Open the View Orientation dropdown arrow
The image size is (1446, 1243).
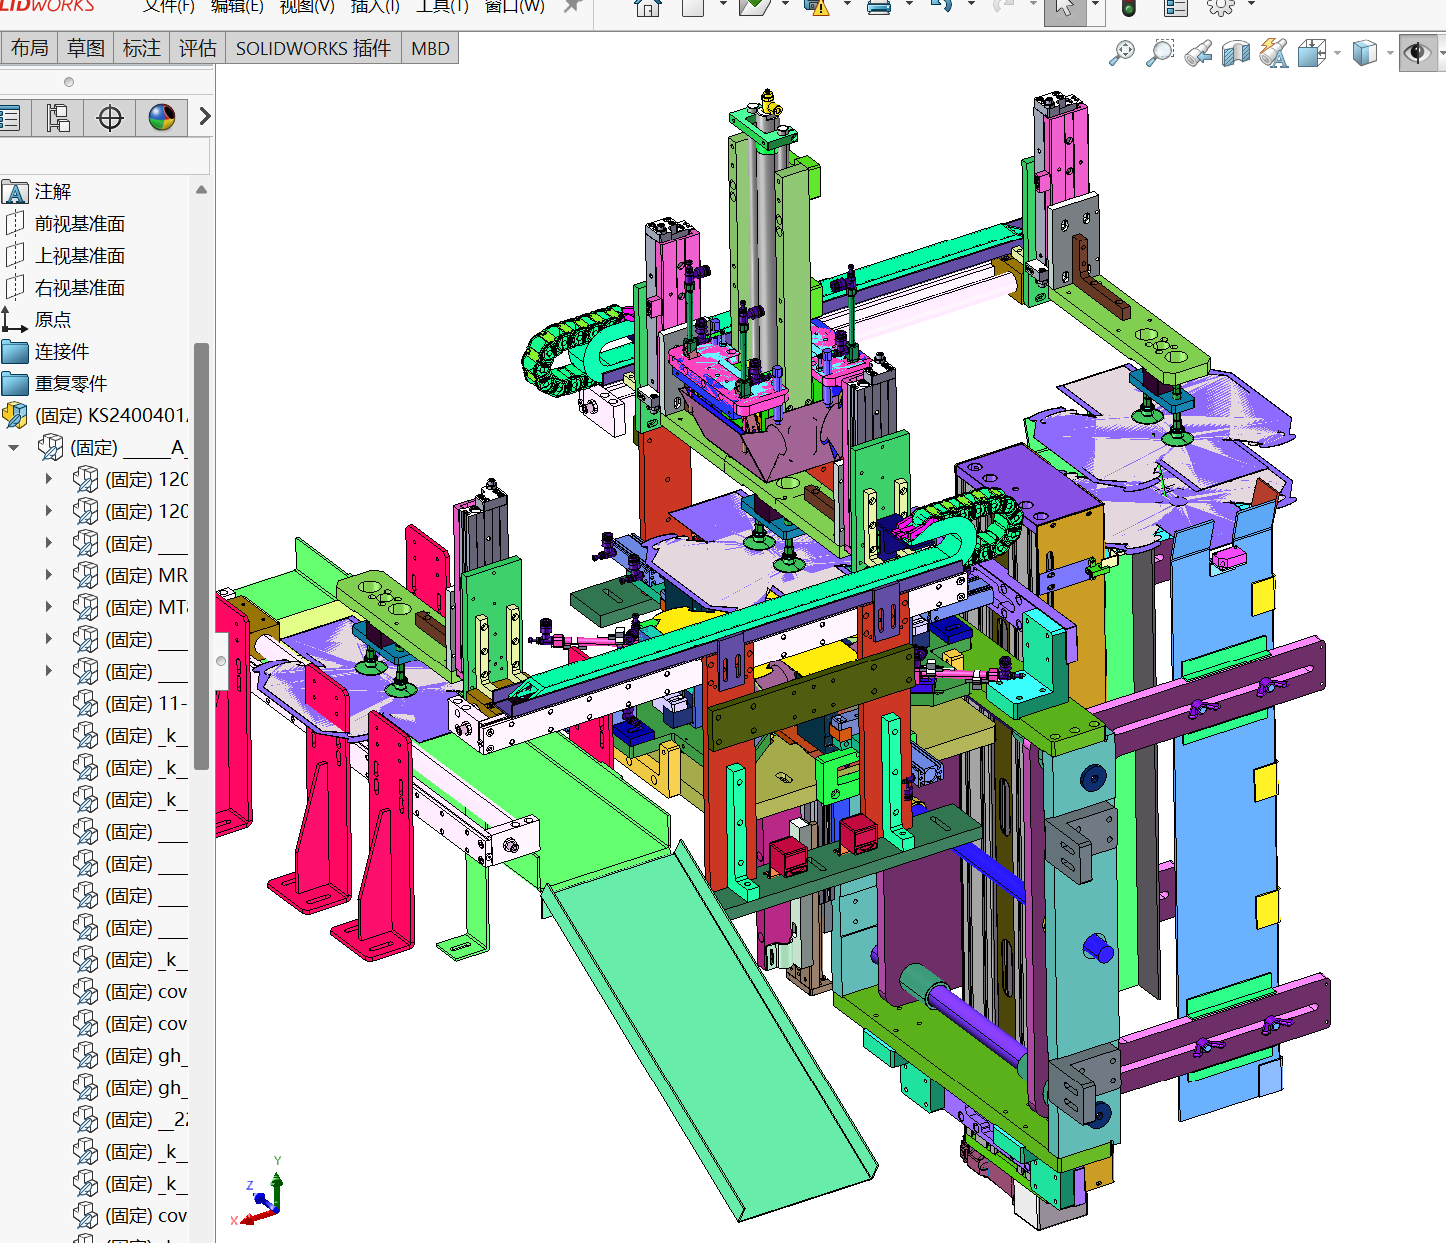pyautogui.click(x=1337, y=53)
